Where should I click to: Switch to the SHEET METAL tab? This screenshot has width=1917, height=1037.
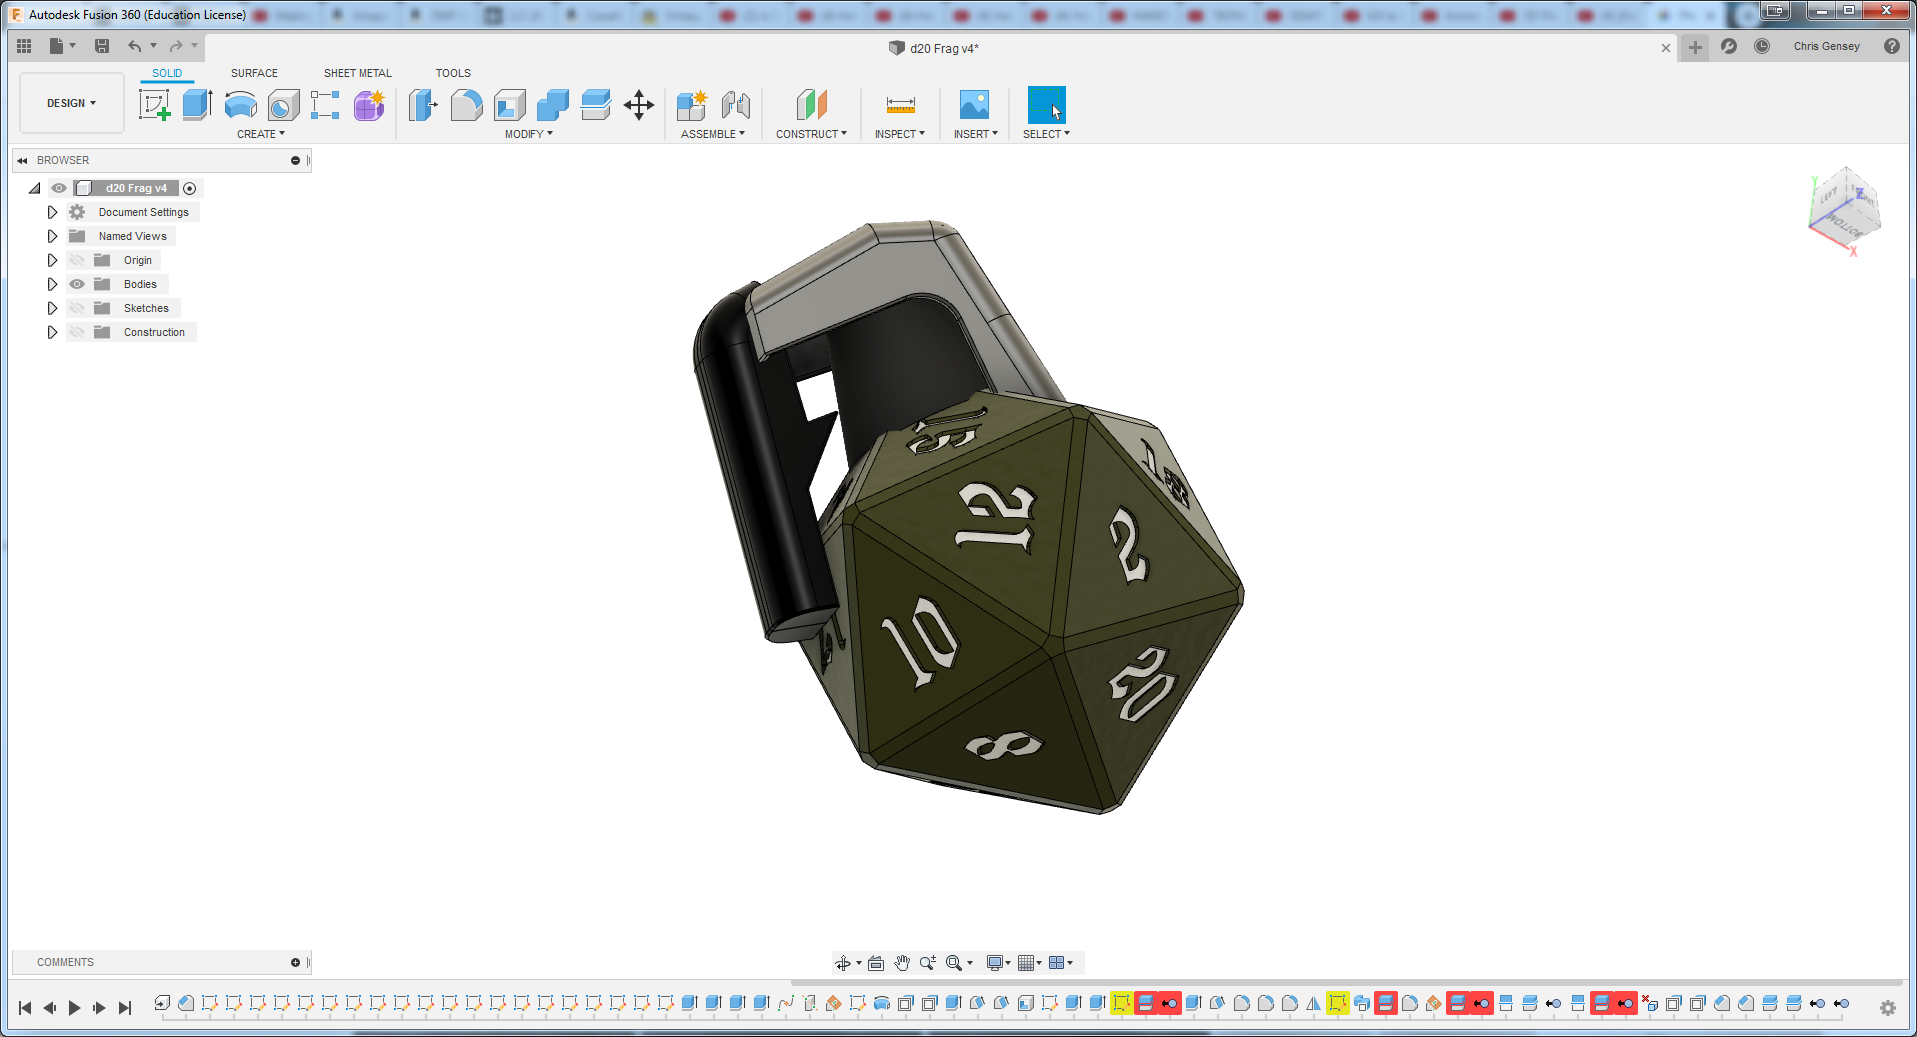coord(357,73)
